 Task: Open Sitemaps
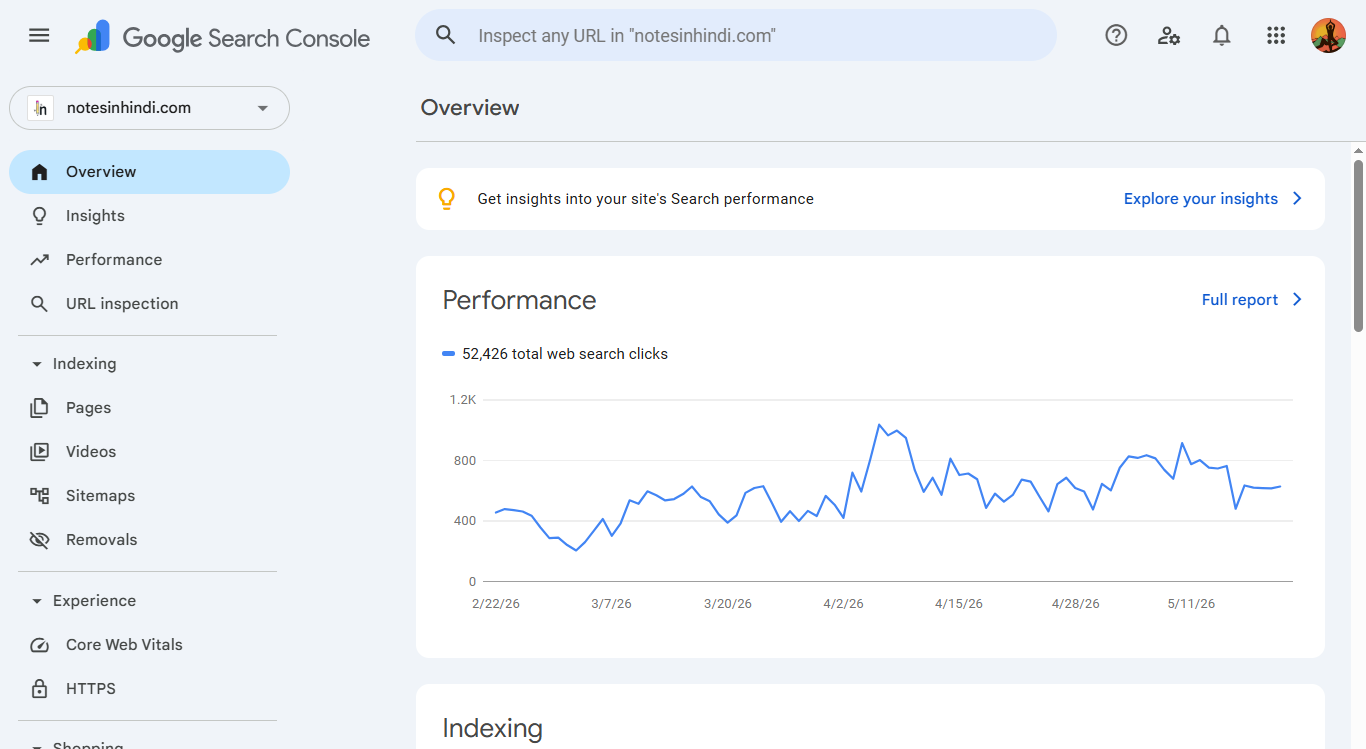149,496
